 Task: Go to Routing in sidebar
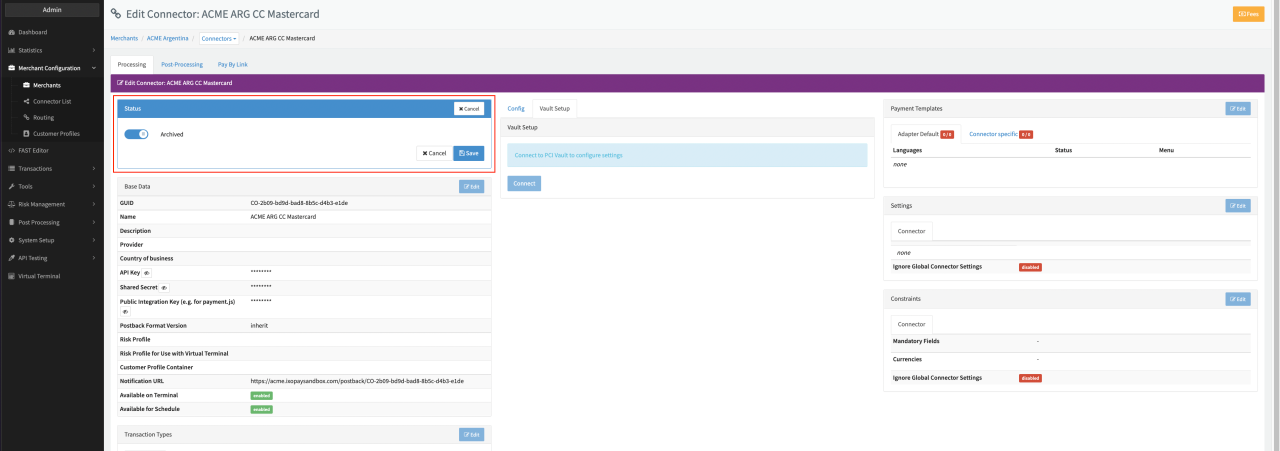[44, 117]
